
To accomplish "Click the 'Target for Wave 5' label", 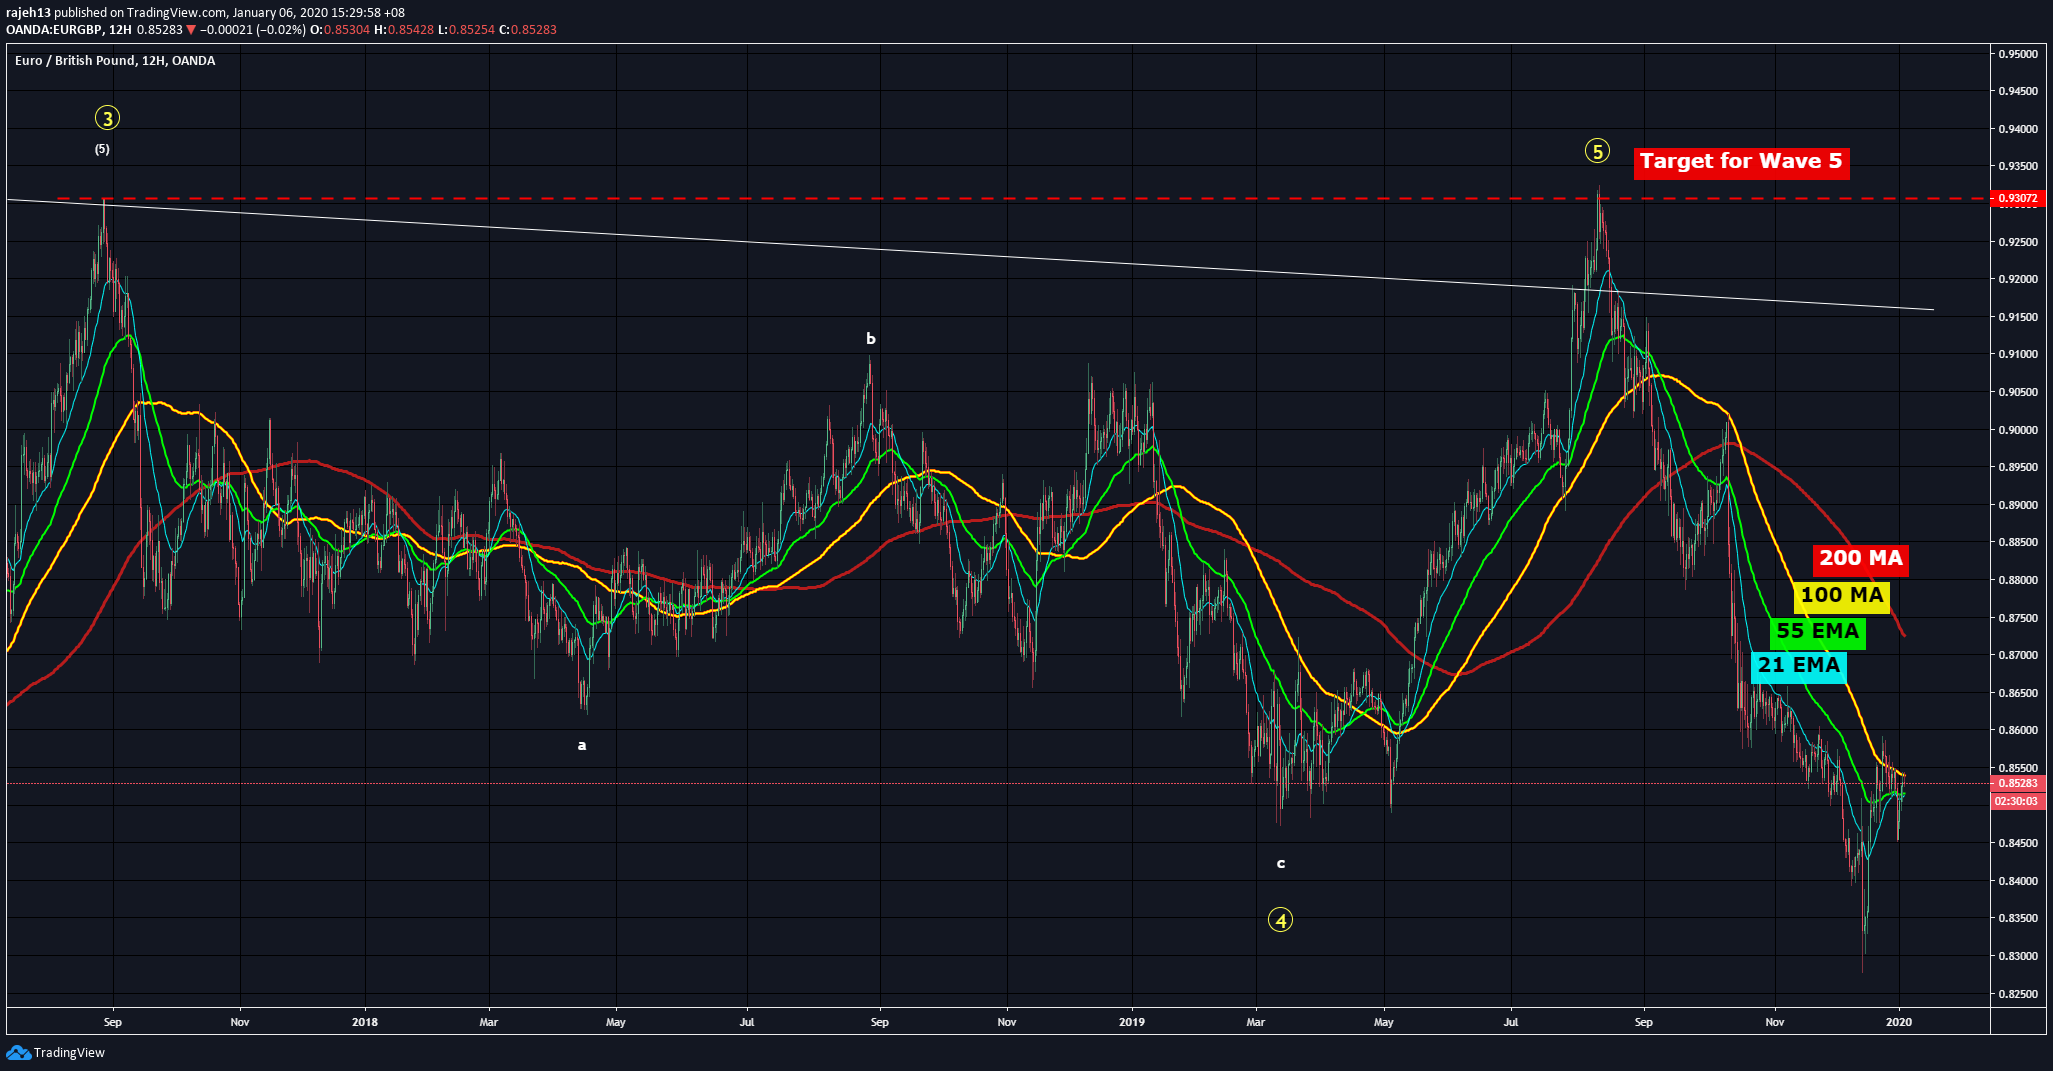I will 1741,162.
